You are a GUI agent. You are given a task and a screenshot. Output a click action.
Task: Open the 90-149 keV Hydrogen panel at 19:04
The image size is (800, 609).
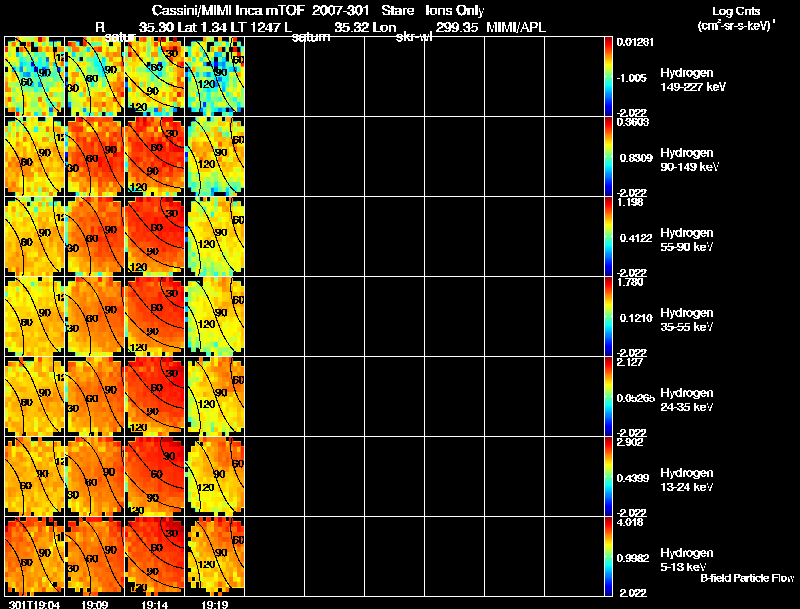coord(35,157)
